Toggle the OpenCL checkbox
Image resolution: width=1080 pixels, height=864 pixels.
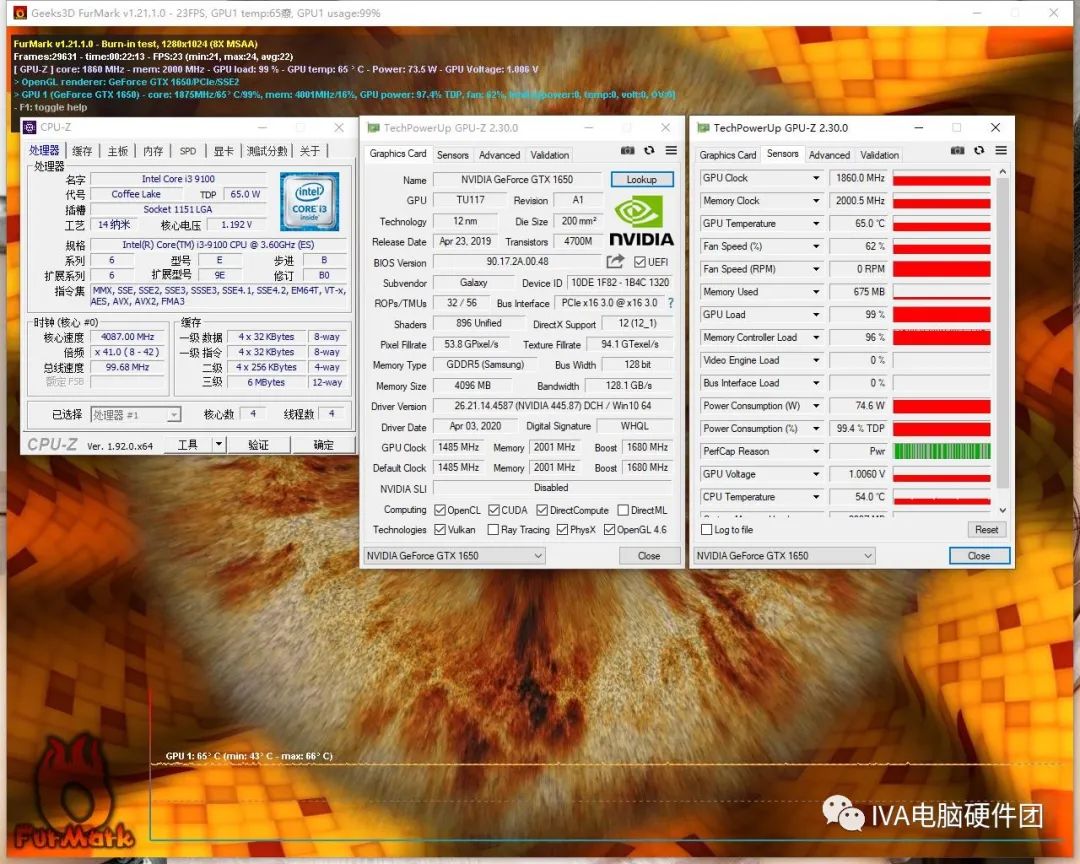440,510
